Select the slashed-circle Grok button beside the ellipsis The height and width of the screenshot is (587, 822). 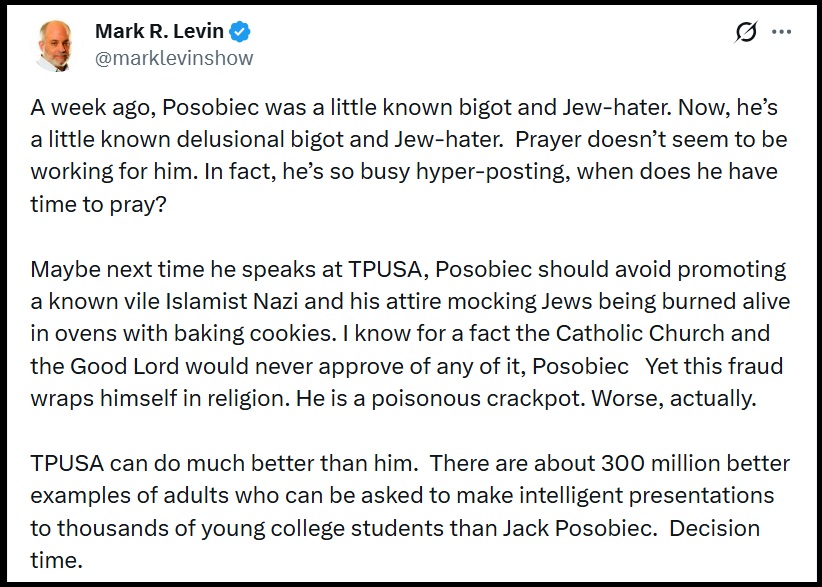tap(744, 33)
